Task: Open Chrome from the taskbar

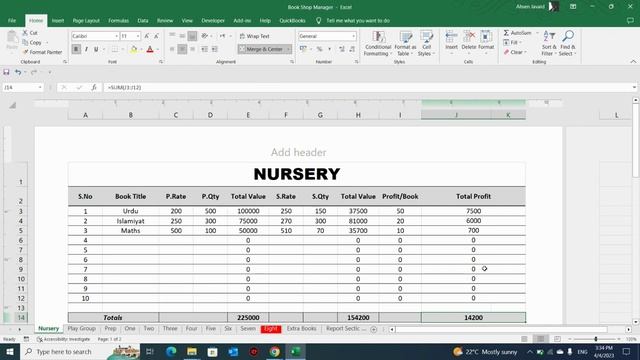Action: [275, 351]
